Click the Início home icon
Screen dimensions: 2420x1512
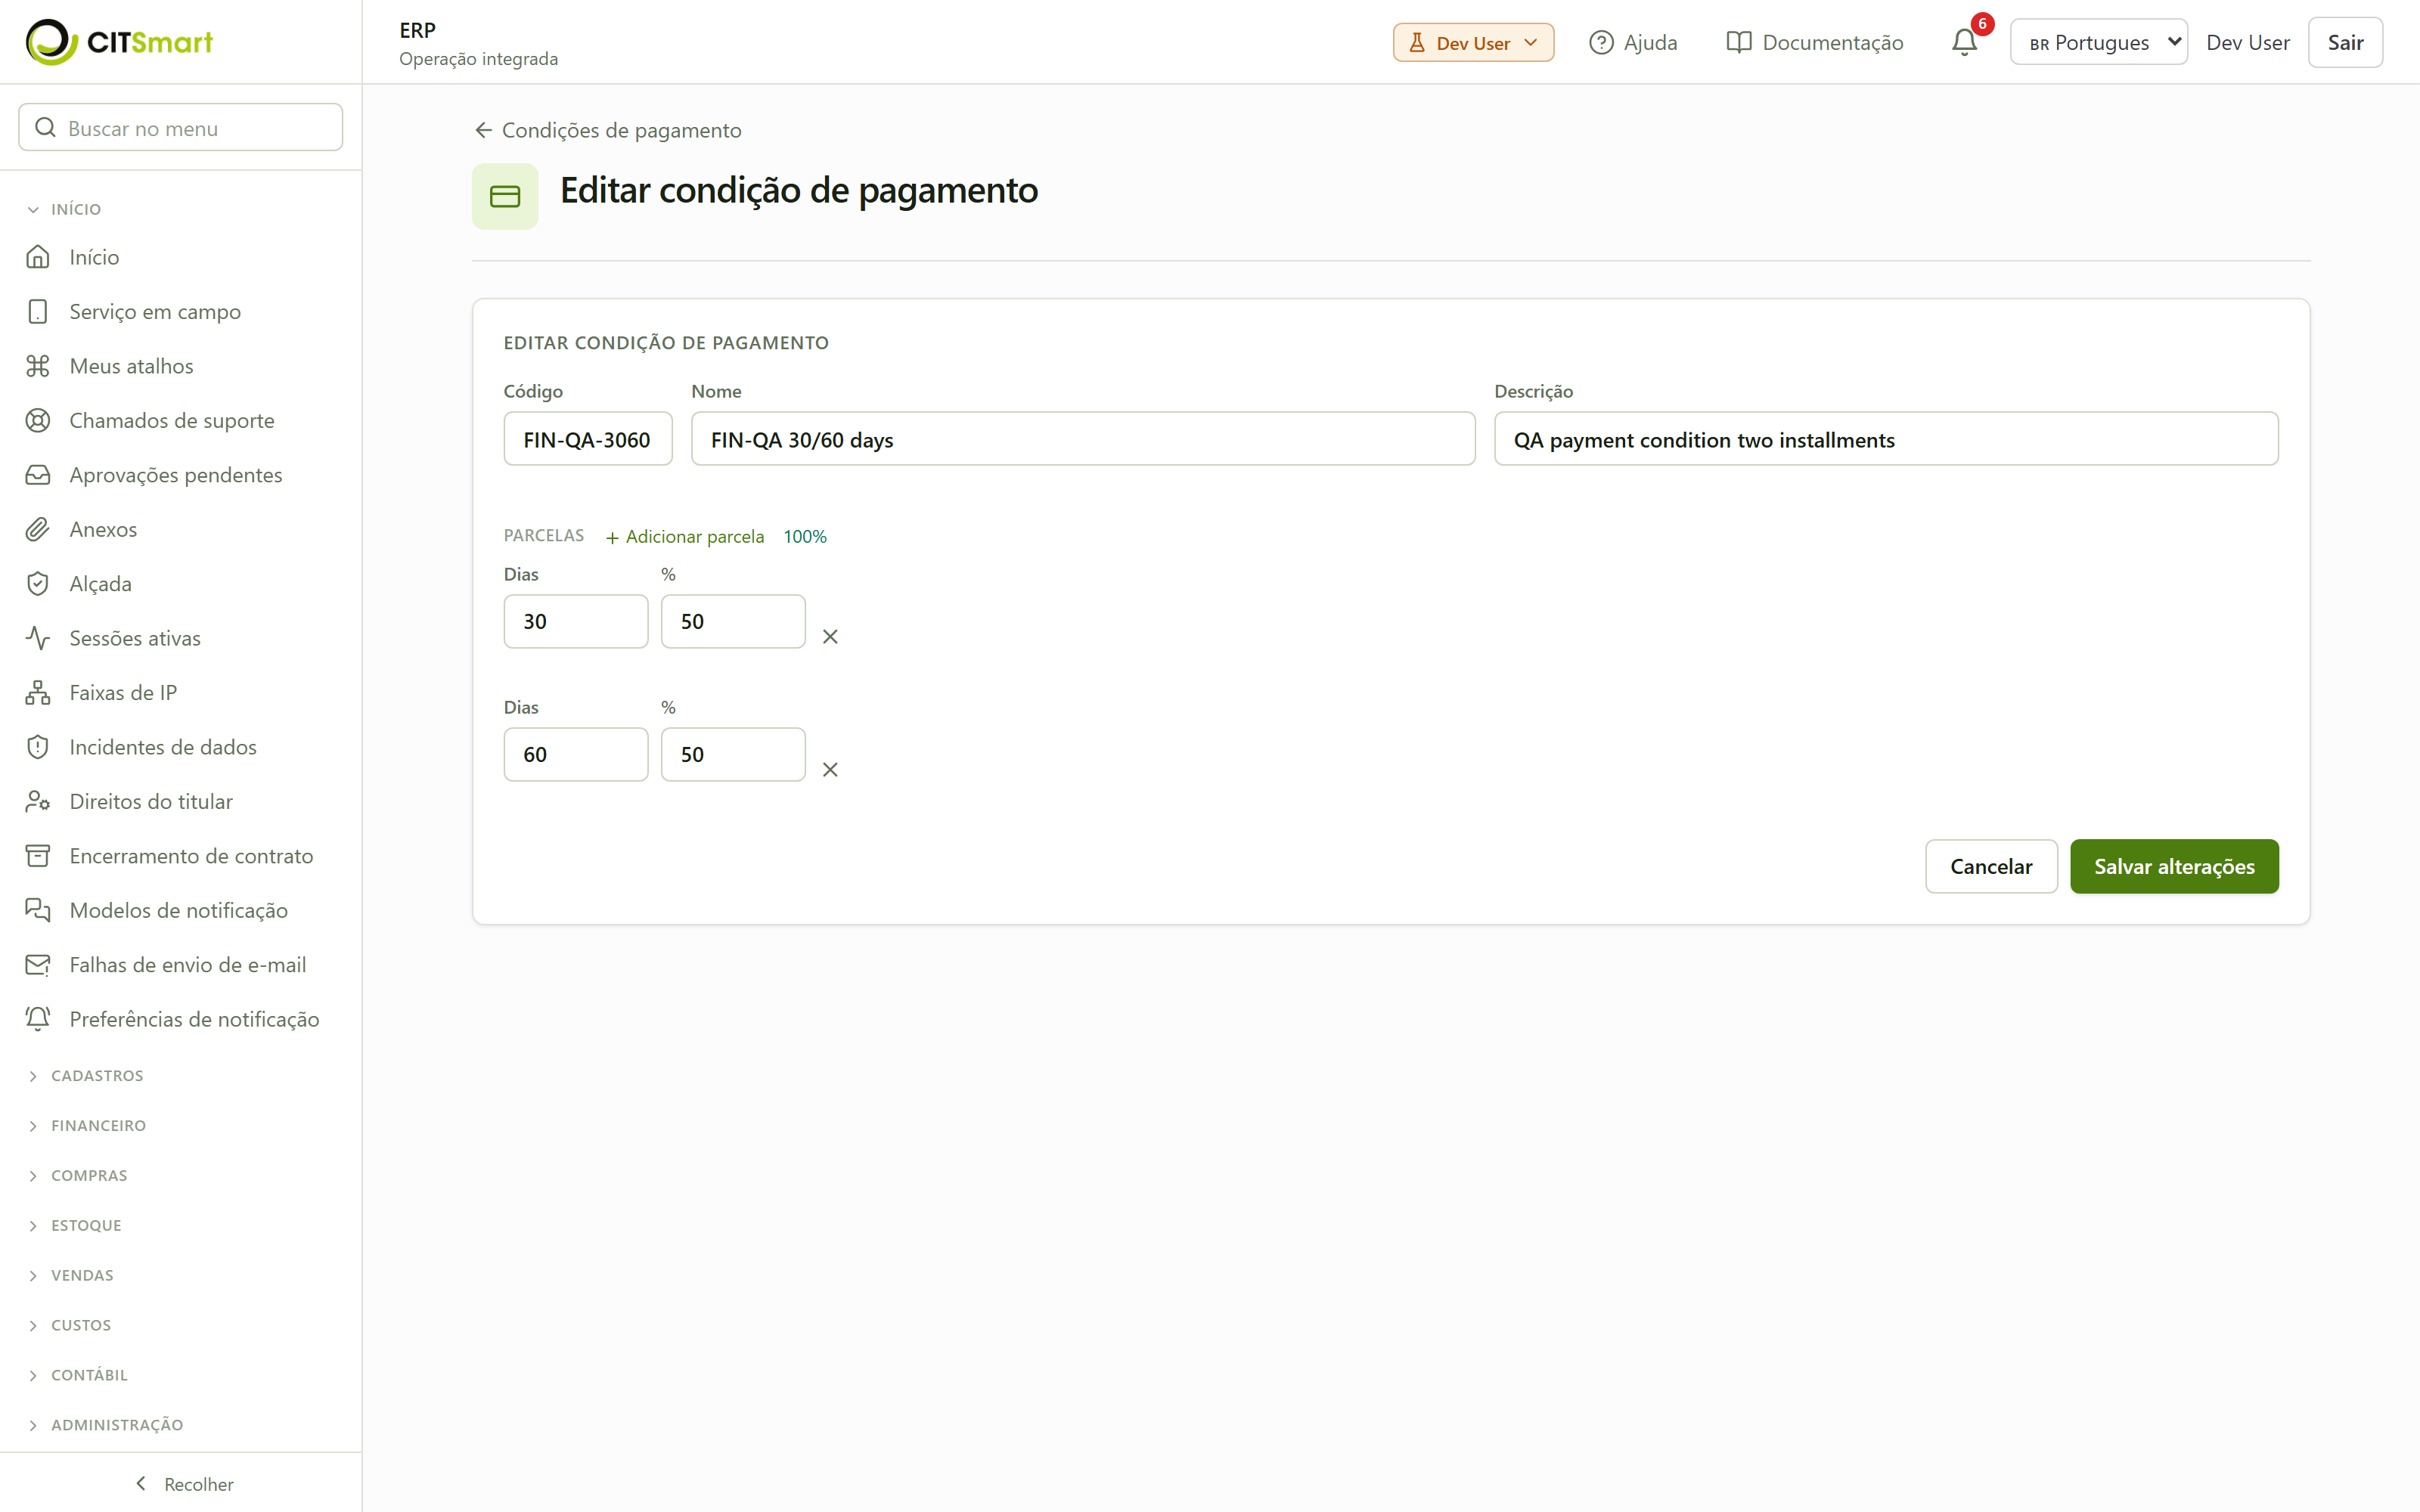click(38, 257)
